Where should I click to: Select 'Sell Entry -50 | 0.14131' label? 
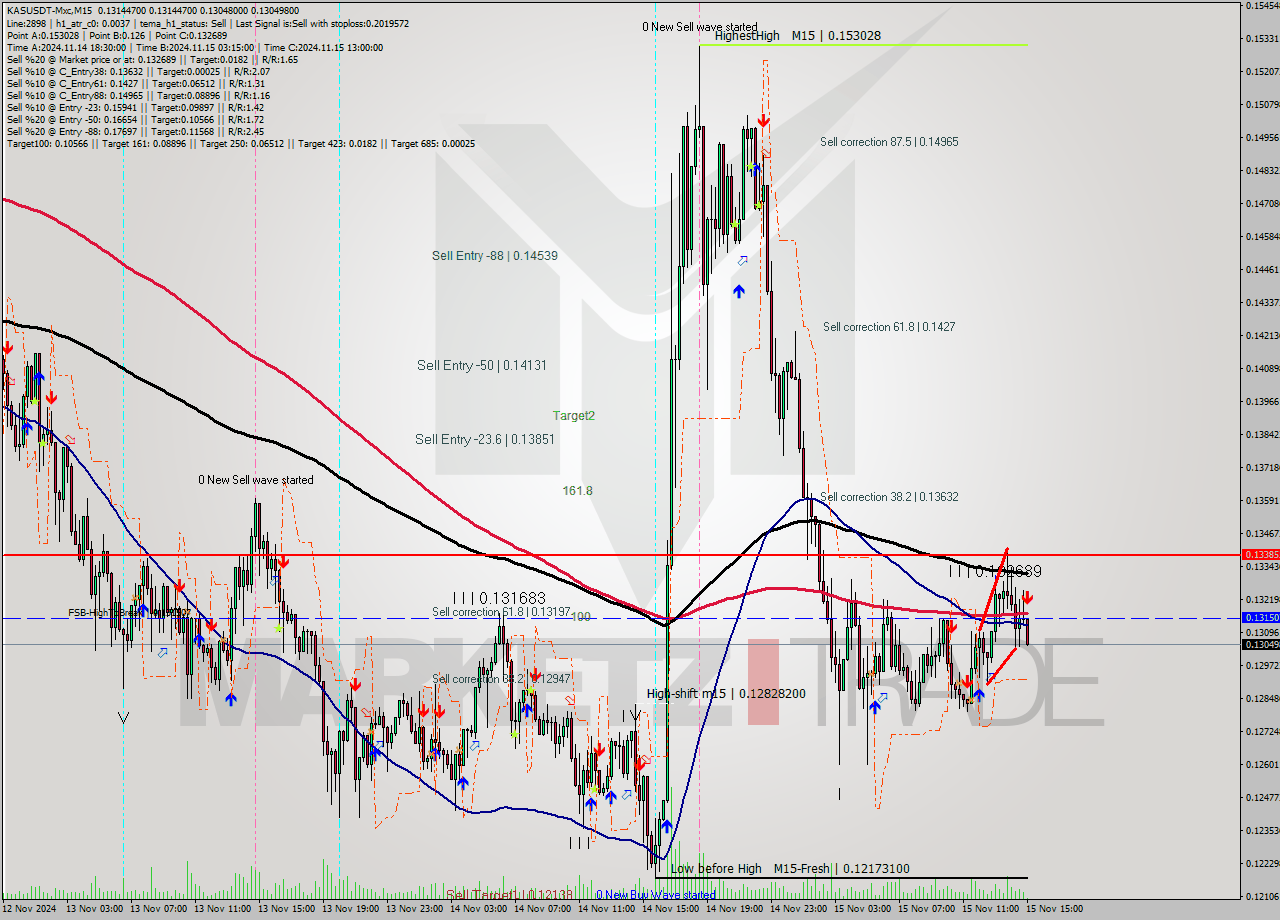pyautogui.click(x=482, y=366)
